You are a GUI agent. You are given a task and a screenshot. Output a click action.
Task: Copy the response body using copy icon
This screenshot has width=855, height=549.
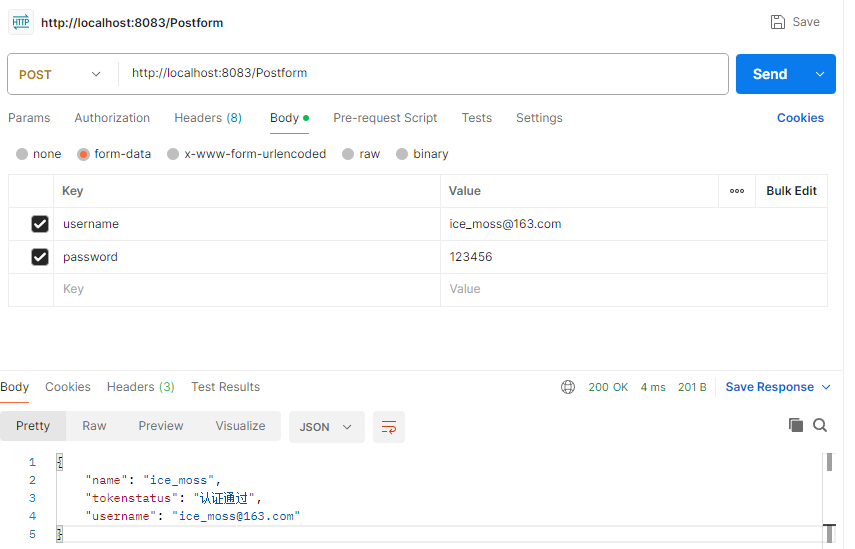(796, 425)
